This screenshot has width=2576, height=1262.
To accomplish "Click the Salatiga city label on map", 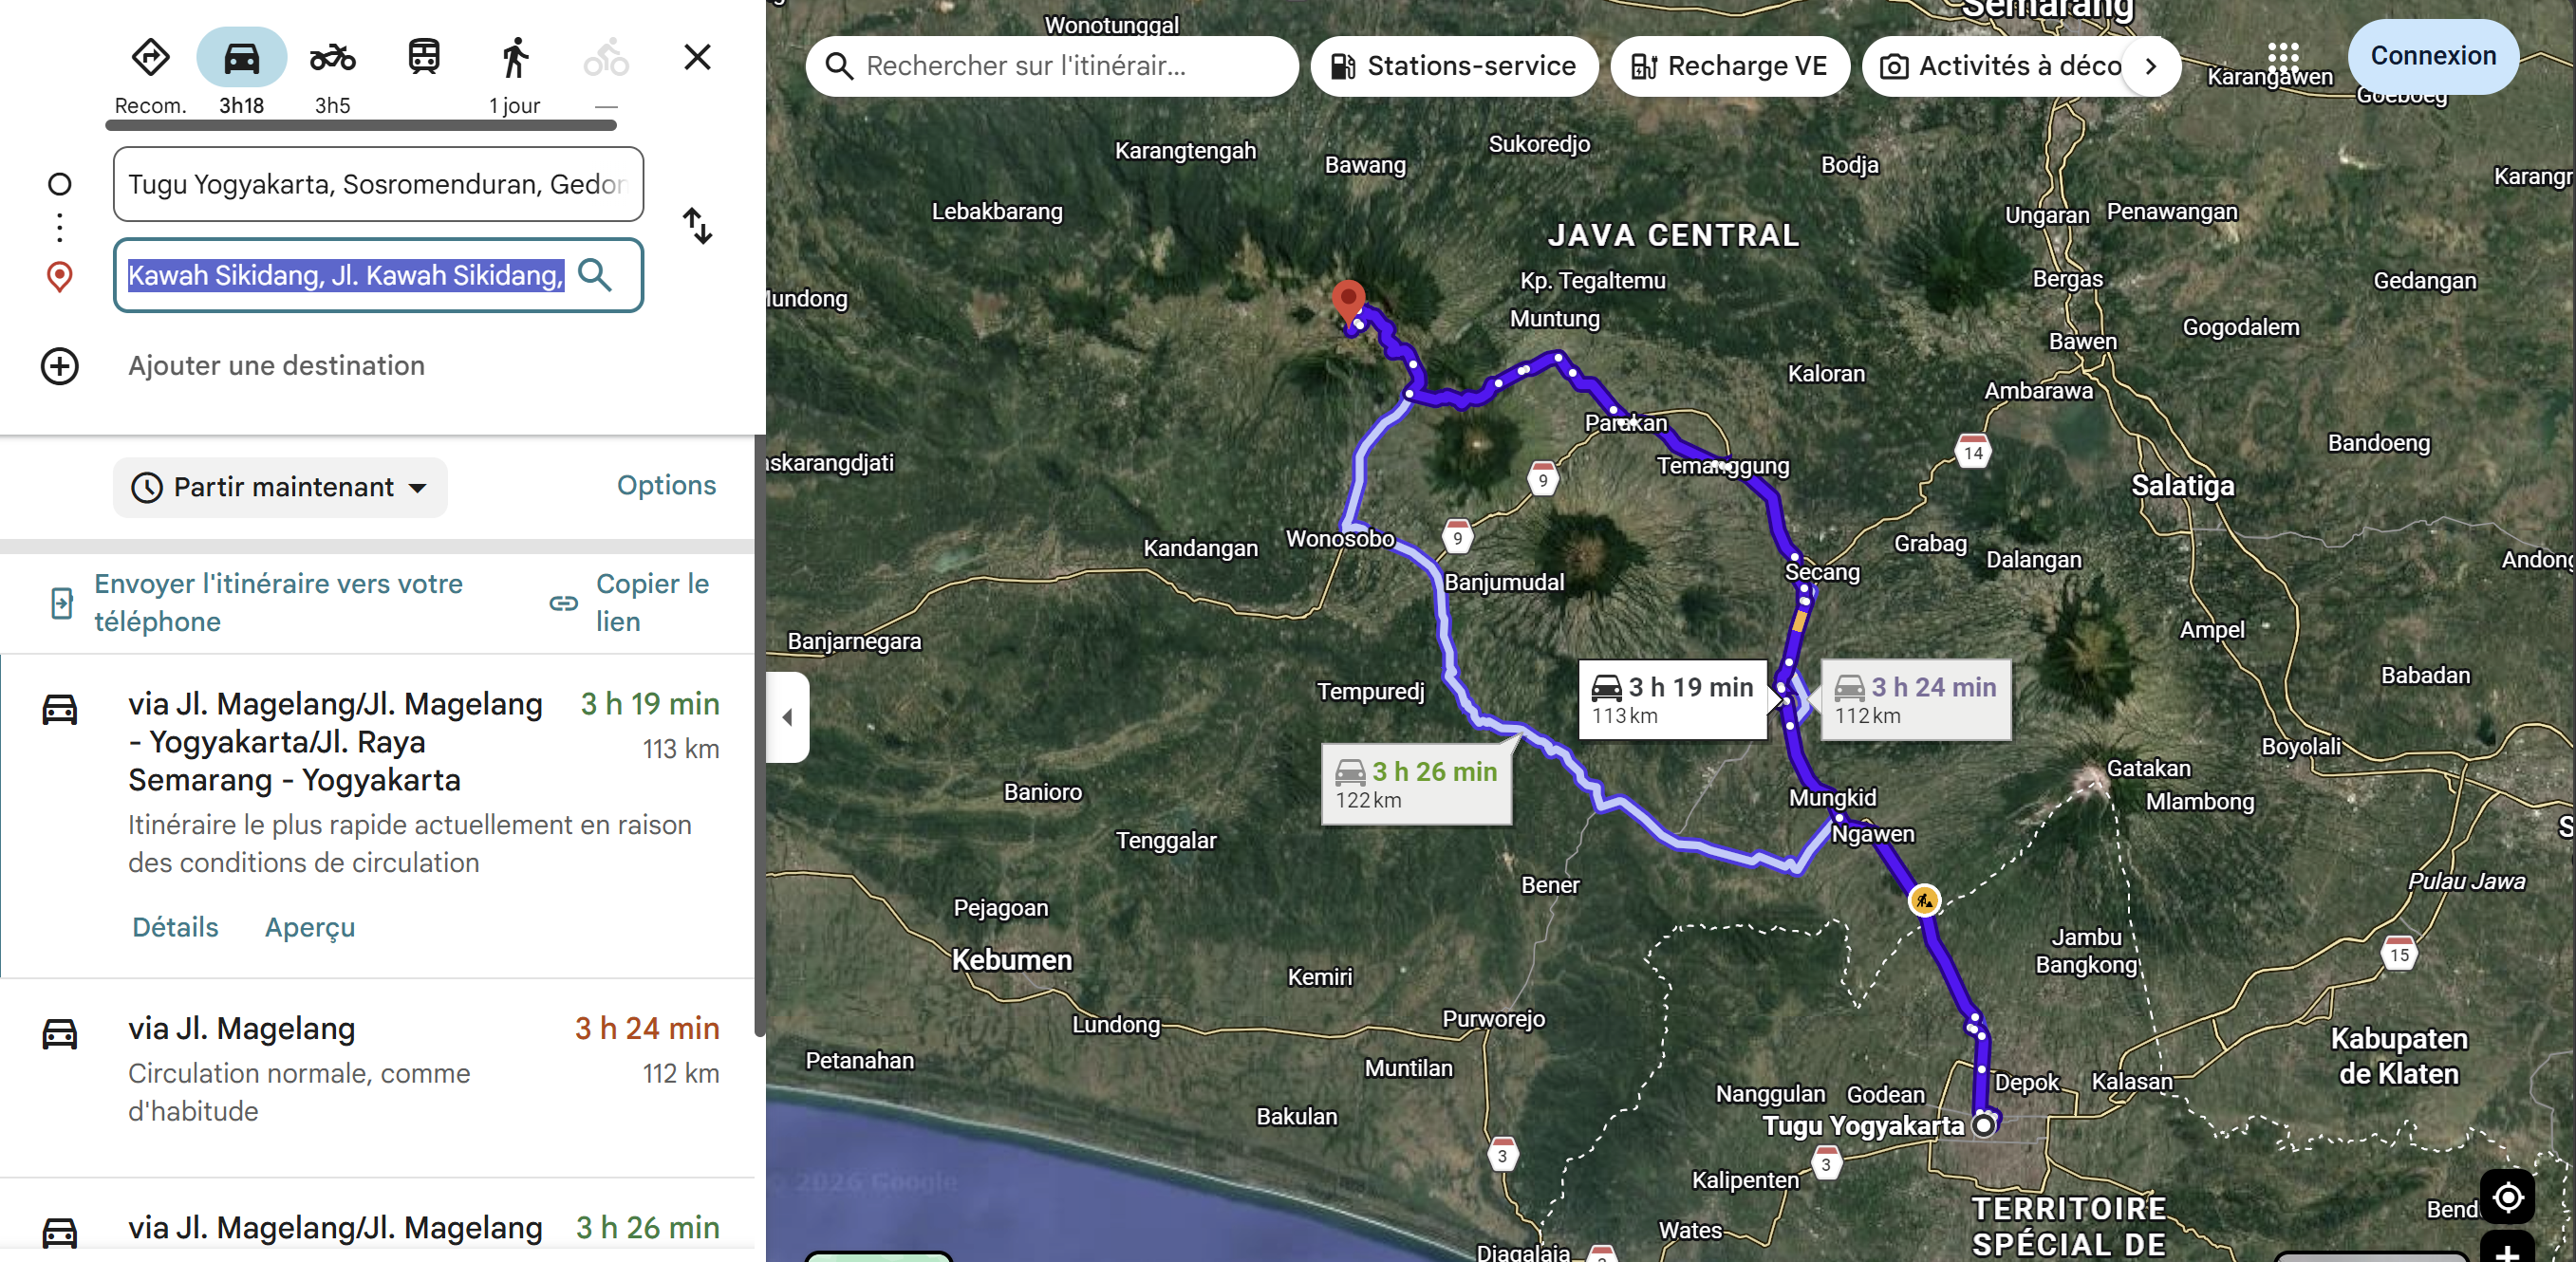I will pyautogui.click(x=2182, y=486).
